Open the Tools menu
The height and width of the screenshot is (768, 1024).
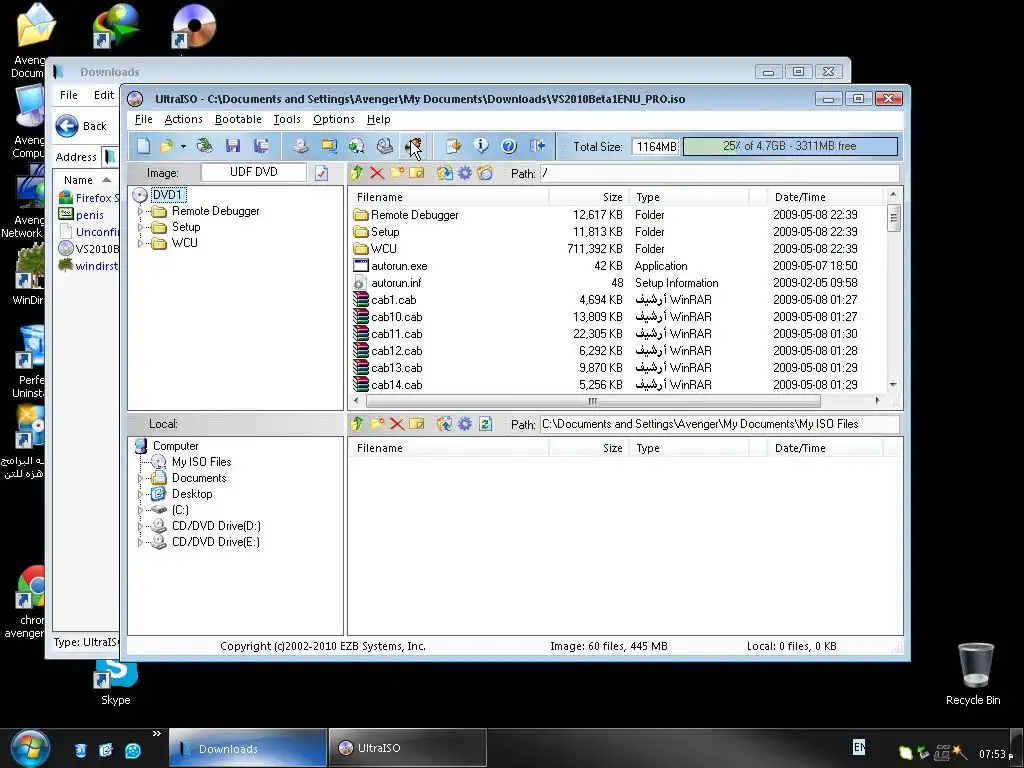click(x=287, y=120)
